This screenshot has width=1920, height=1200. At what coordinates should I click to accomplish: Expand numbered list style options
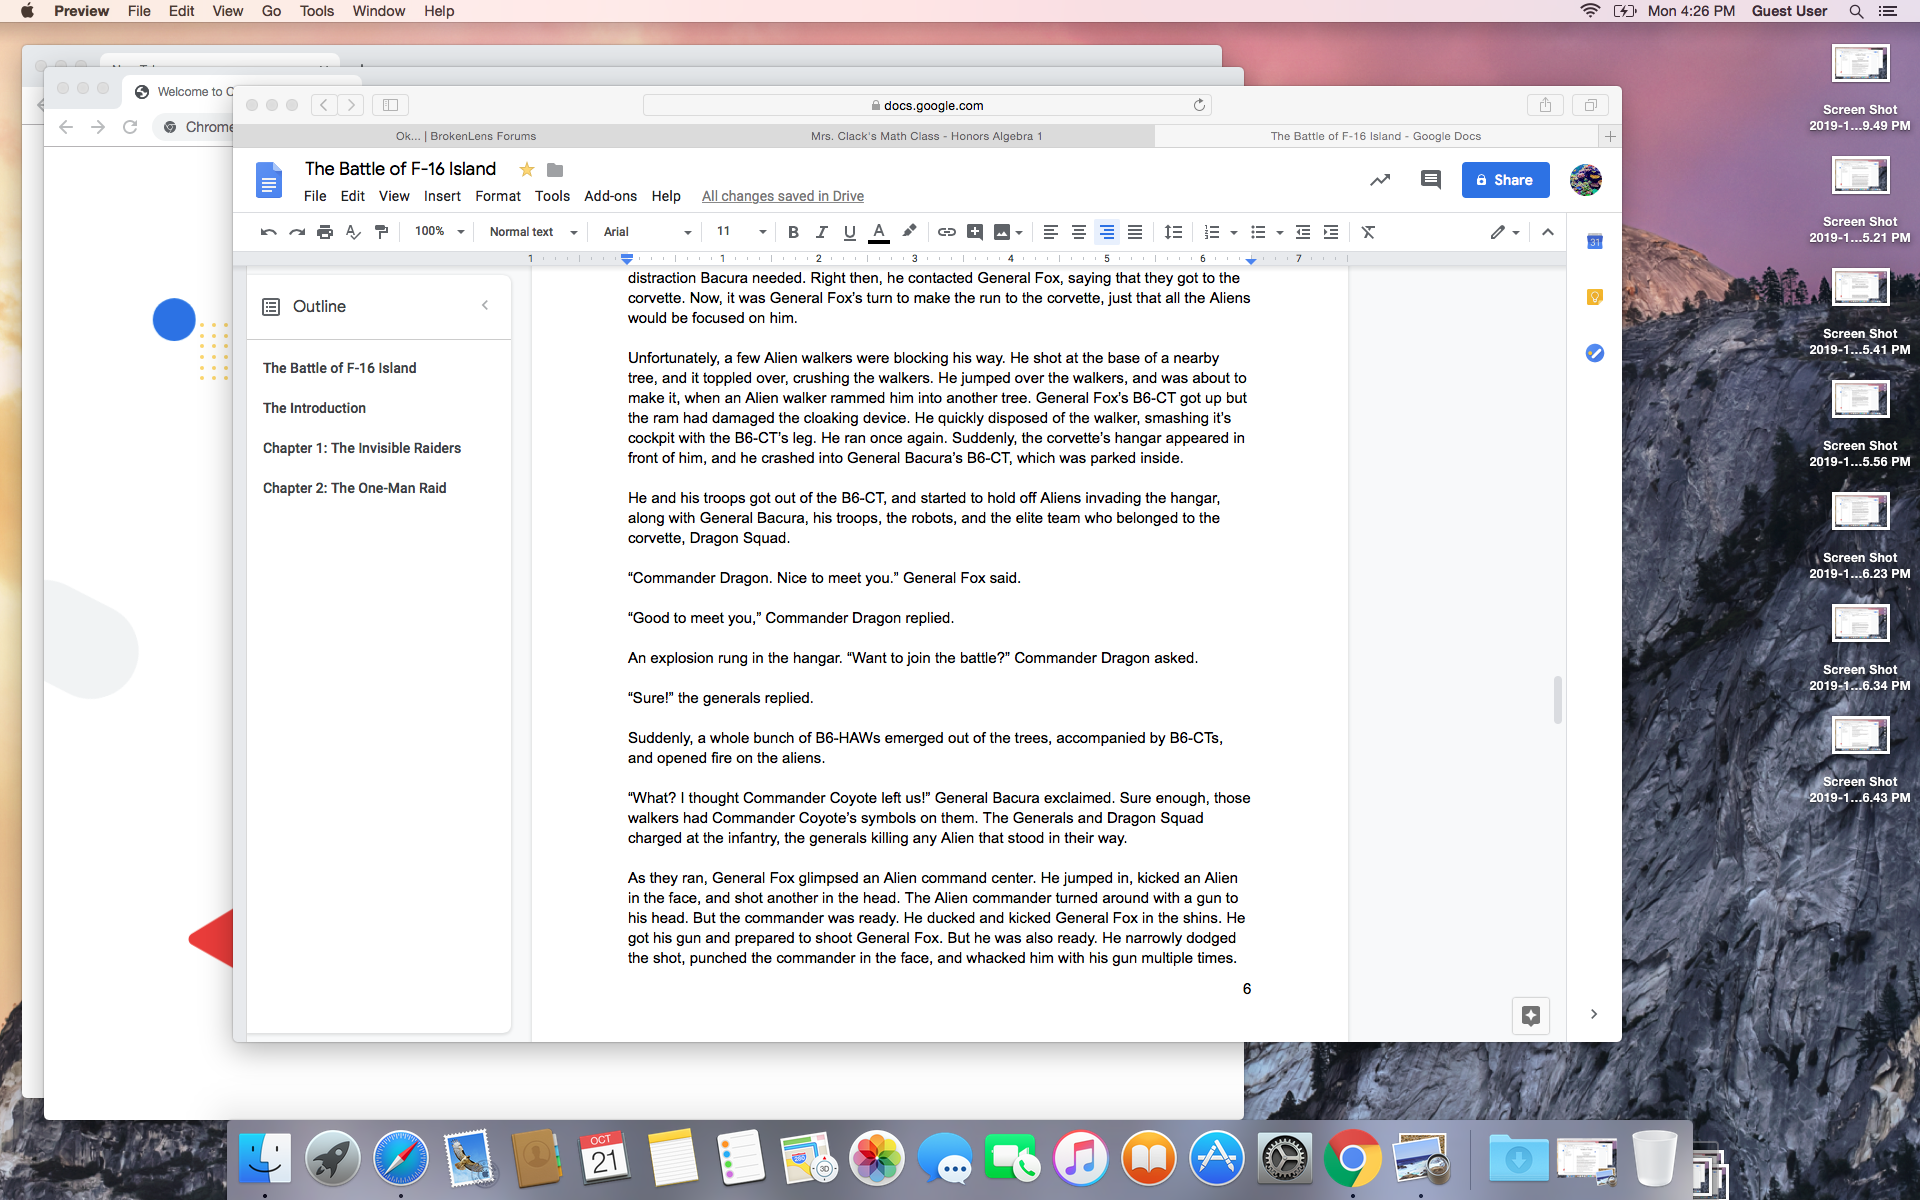pyautogui.click(x=1234, y=233)
